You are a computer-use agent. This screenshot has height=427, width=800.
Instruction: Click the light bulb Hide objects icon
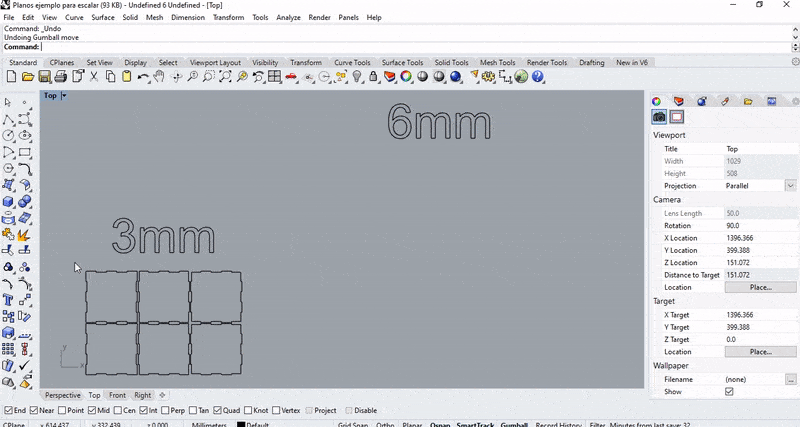pos(357,77)
